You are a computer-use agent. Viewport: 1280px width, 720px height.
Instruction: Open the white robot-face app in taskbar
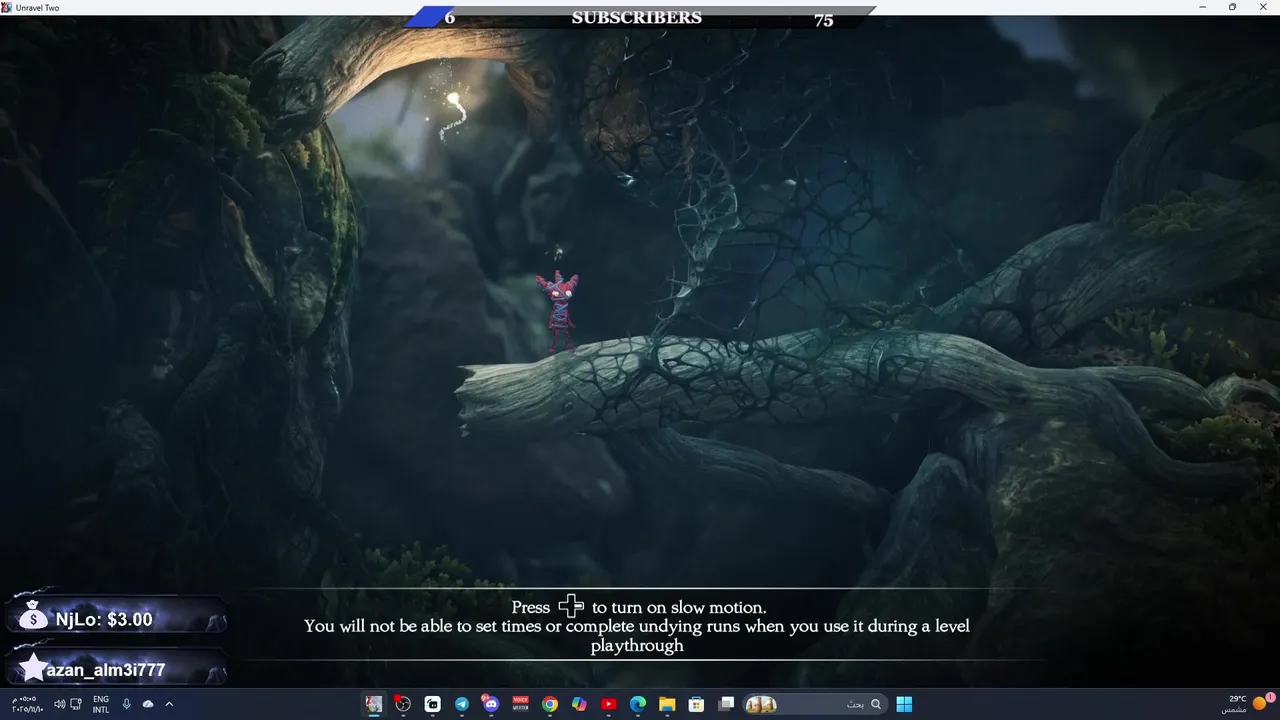pos(432,704)
